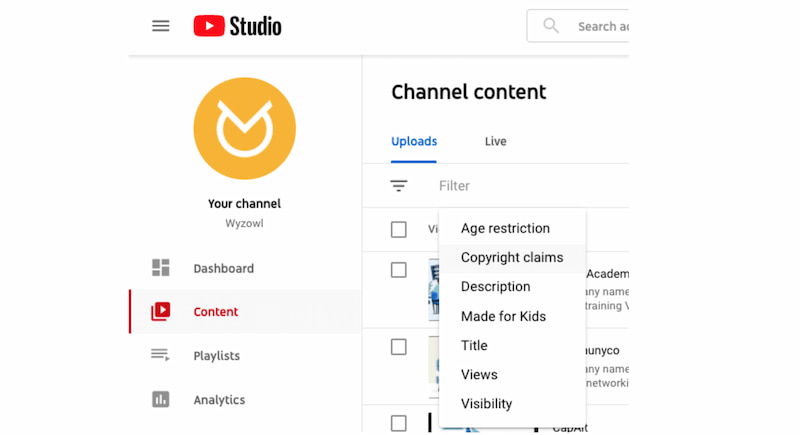Choose Views filter option
This screenshot has height=435, width=800.
click(x=512, y=374)
